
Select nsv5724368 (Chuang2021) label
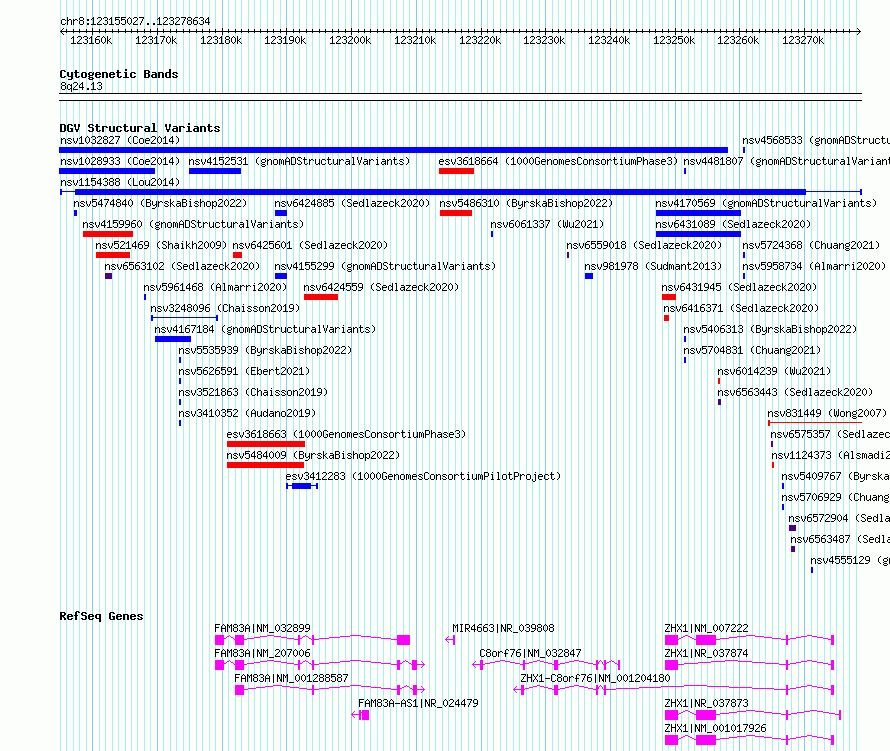tap(811, 245)
